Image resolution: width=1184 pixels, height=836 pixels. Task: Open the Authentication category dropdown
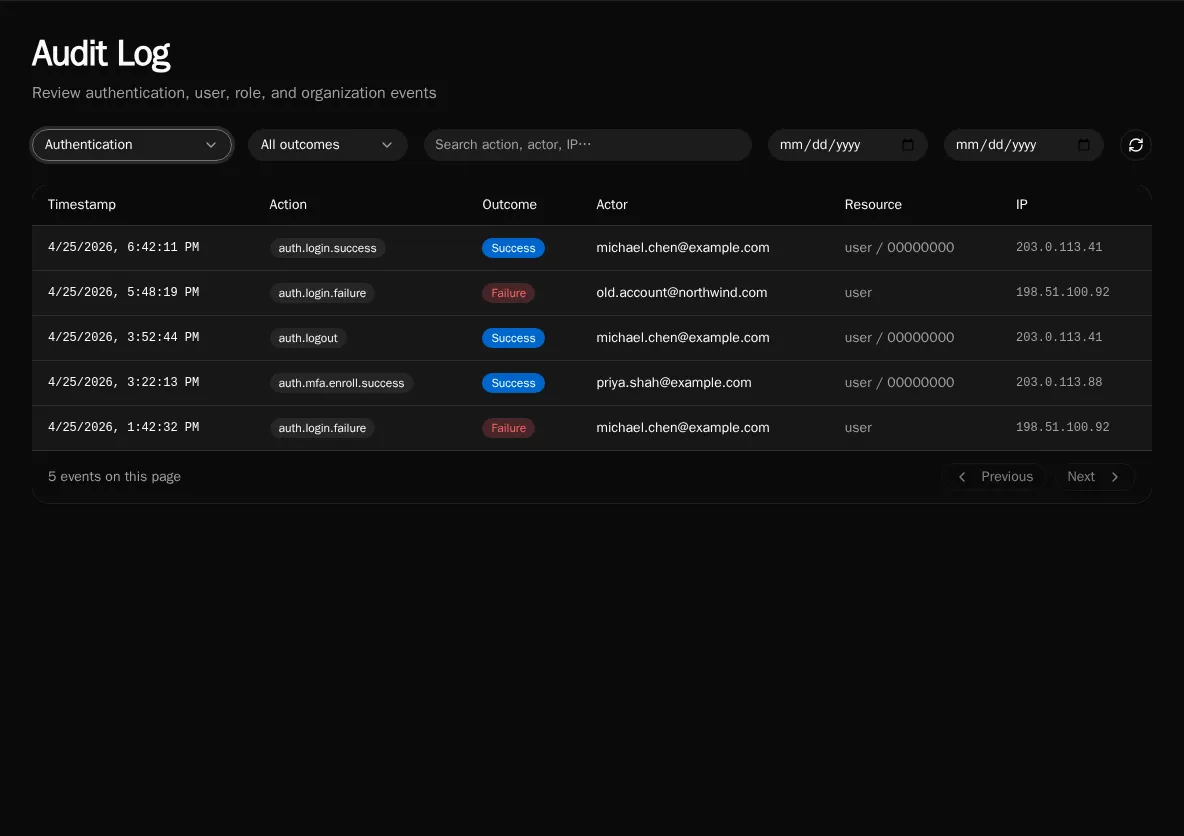tap(131, 145)
